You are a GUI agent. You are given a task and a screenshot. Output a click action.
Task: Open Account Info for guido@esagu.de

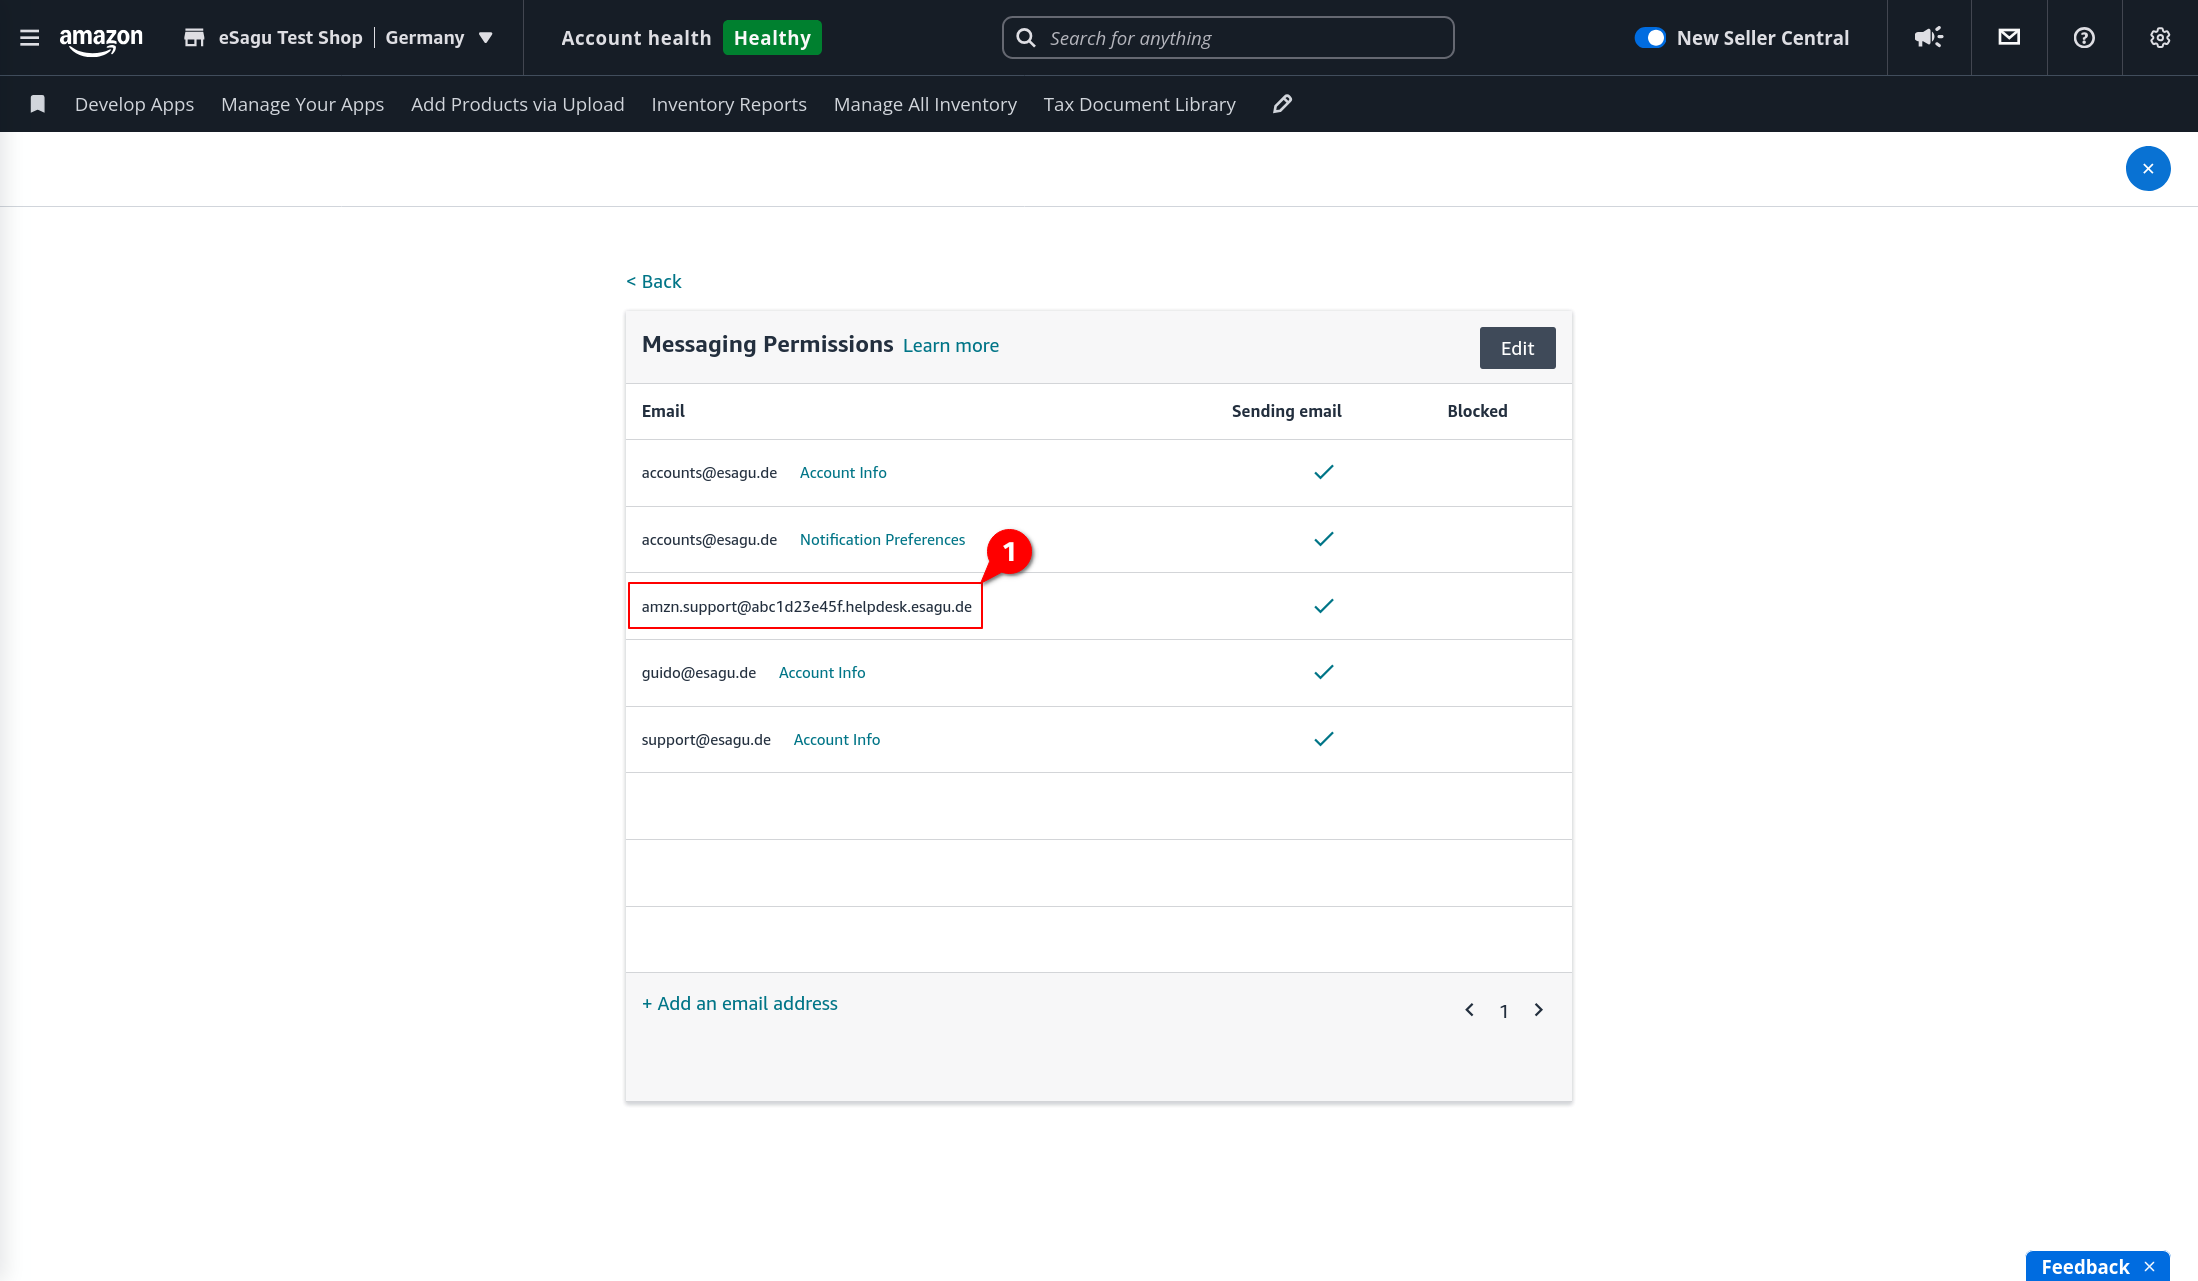point(822,673)
